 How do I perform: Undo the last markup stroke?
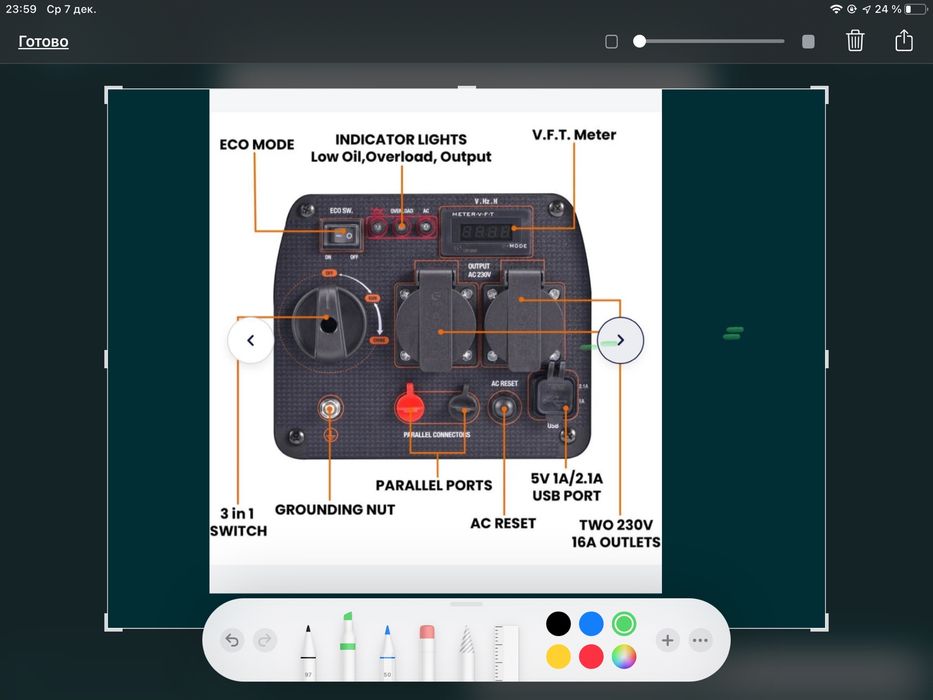(232, 640)
